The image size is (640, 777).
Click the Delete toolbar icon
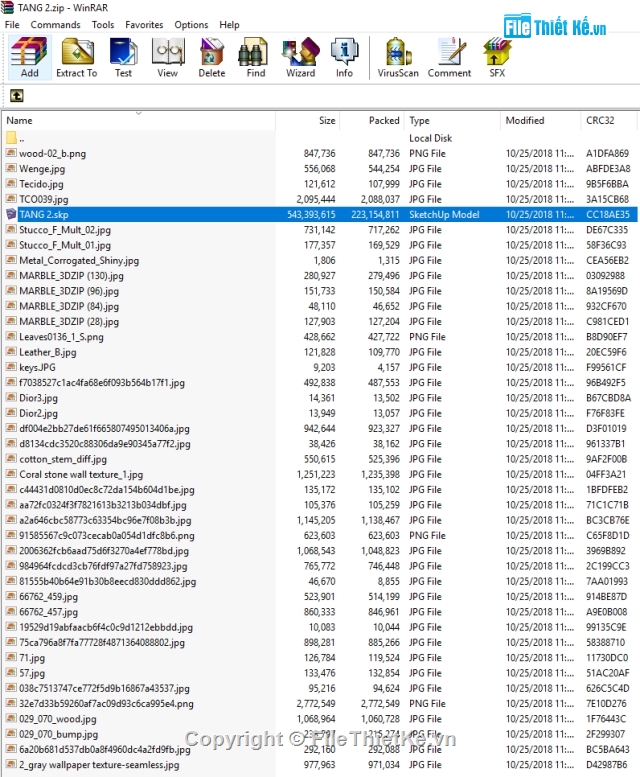pyautogui.click(x=212, y=57)
